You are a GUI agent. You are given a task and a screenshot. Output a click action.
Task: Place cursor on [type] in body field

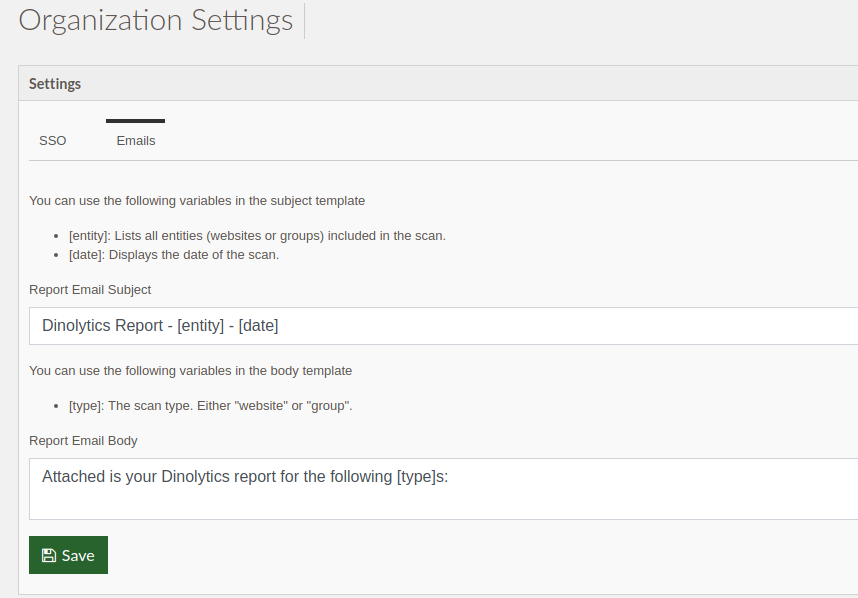(x=415, y=477)
